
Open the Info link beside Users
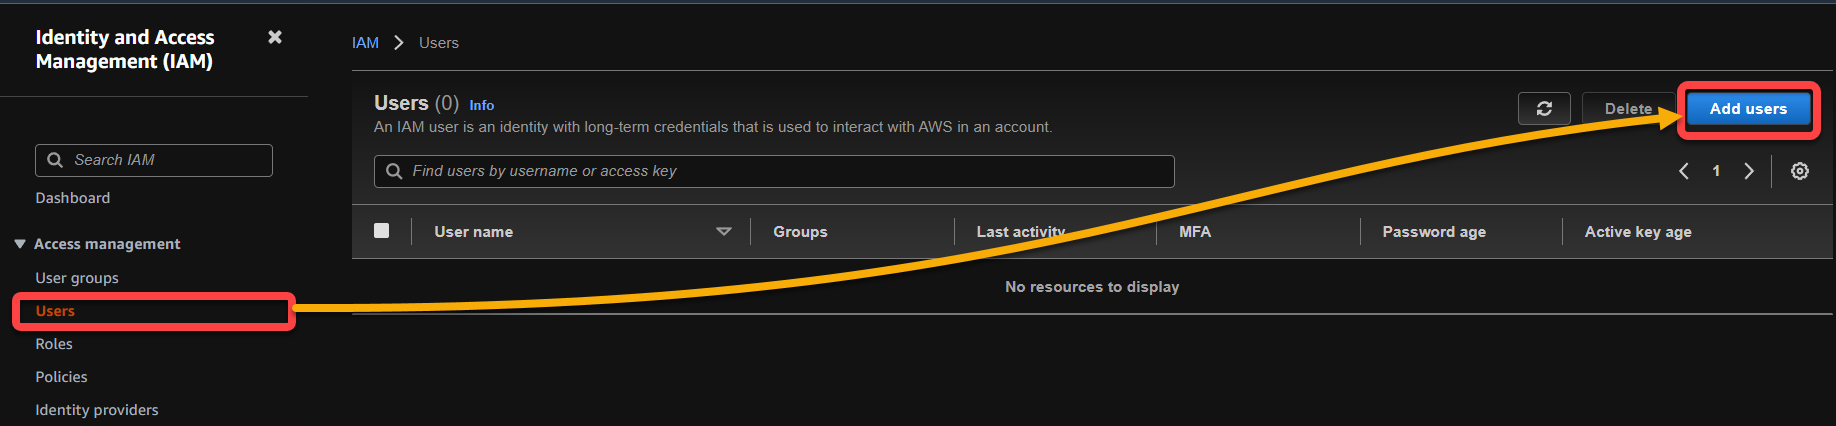click(x=482, y=105)
